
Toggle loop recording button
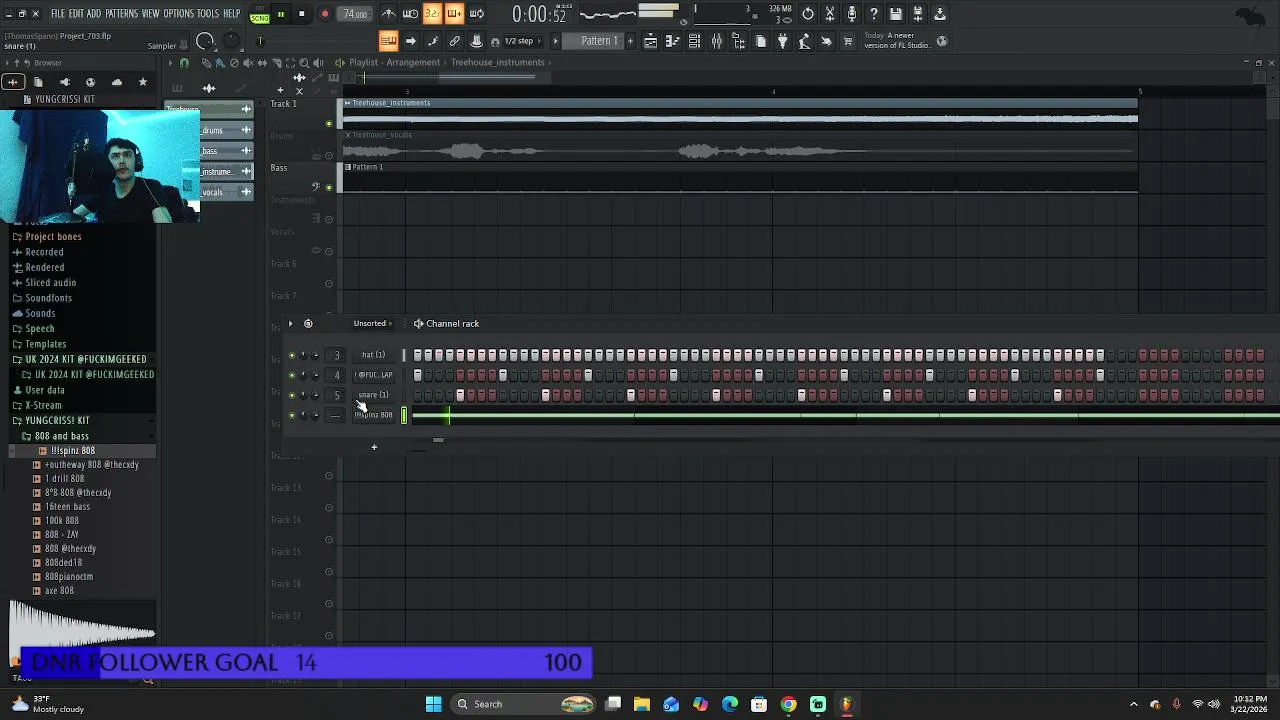(x=477, y=14)
